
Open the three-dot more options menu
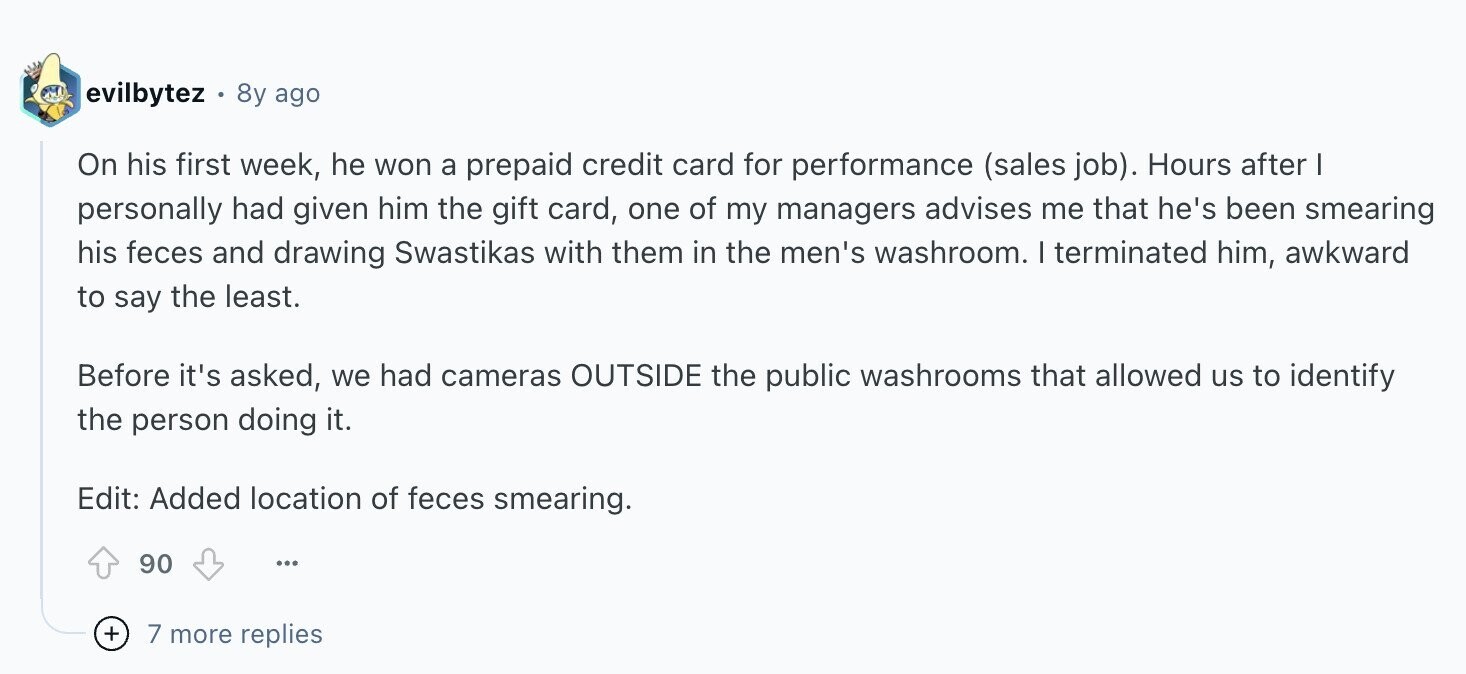[x=287, y=565]
